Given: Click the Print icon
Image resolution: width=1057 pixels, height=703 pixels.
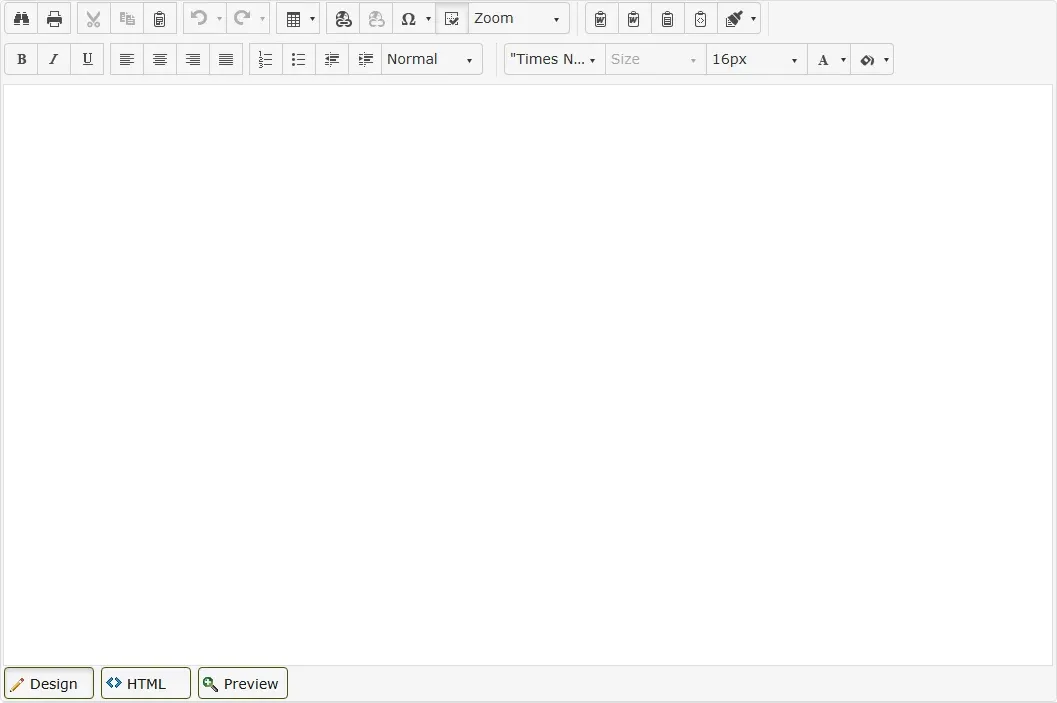Looking at the screenshot, I should [55, 19].
